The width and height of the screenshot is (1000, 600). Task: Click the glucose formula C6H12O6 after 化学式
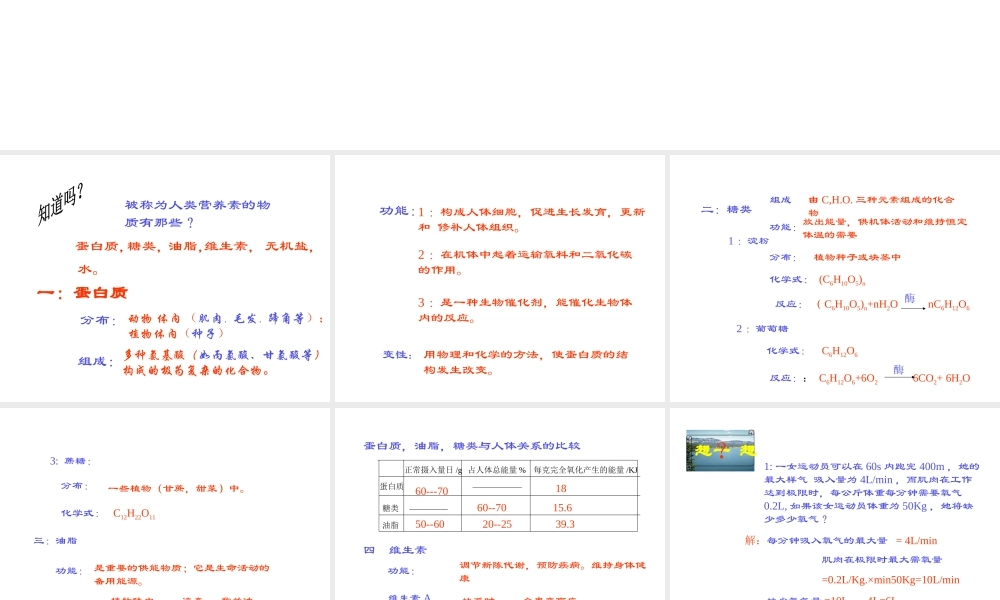click(x=839, y=351)
